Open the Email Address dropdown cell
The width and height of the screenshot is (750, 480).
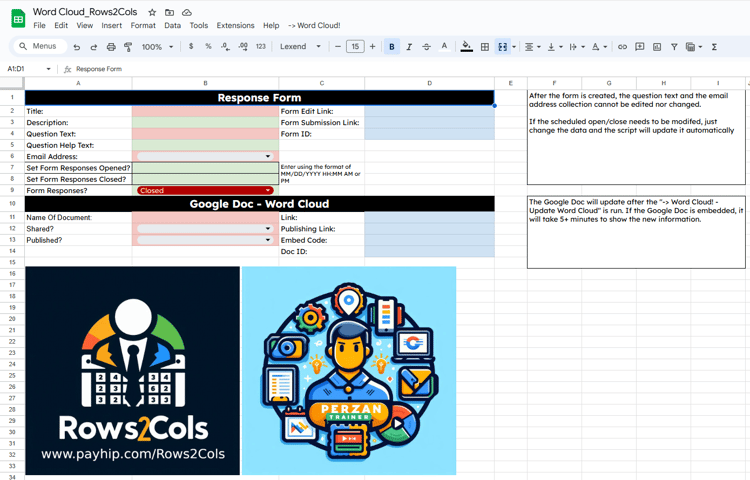coord(205,156)
